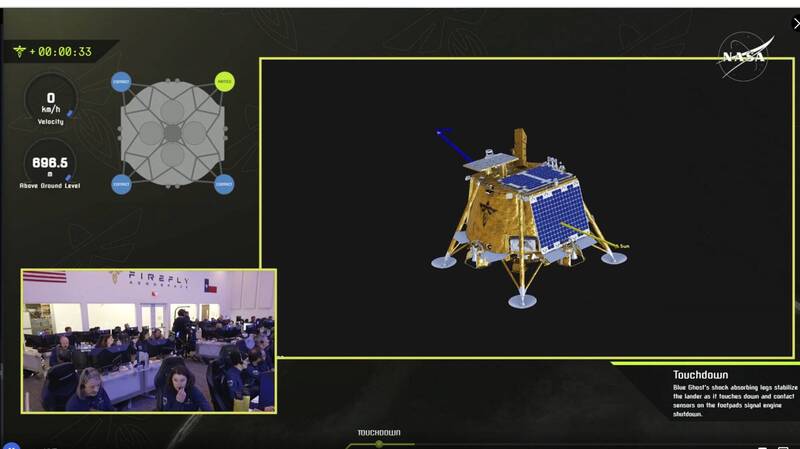This screenshot has height=449, width=800.
Task: Click the green footpad contact indicator
Action: 224,82
